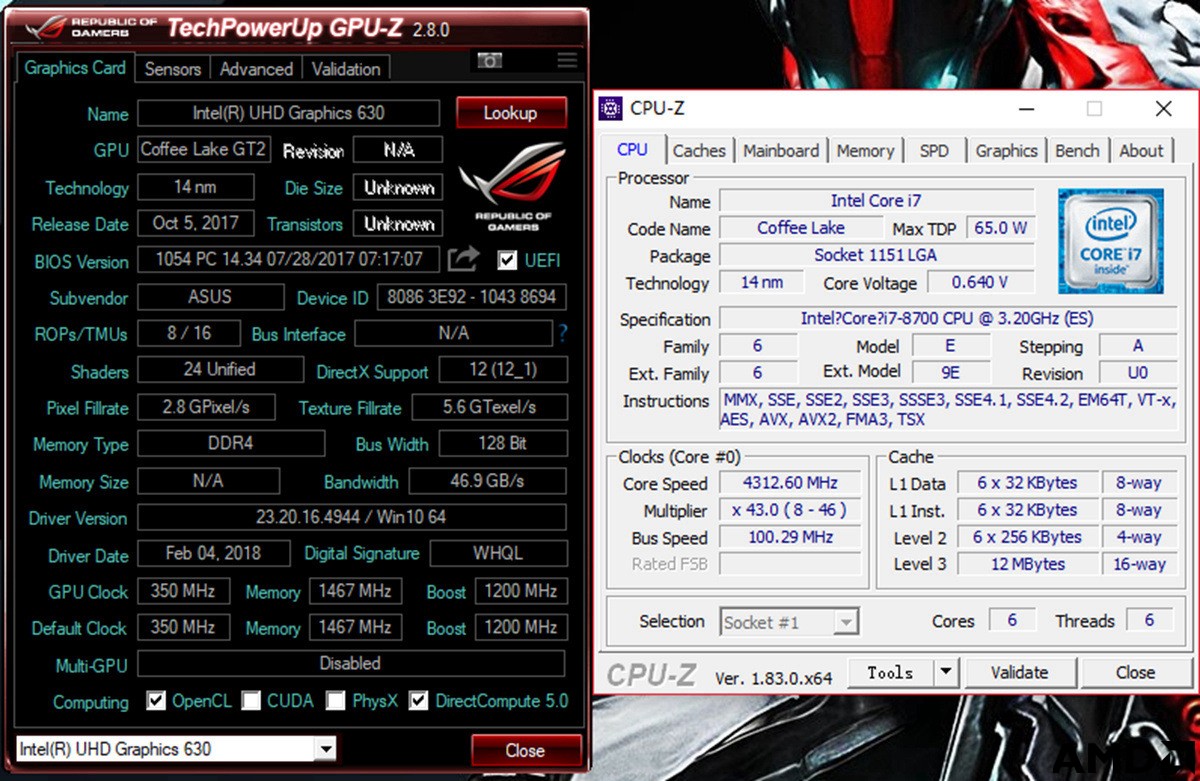
Task: Click the Lookup button in GPU-Z
Action: 511,113
